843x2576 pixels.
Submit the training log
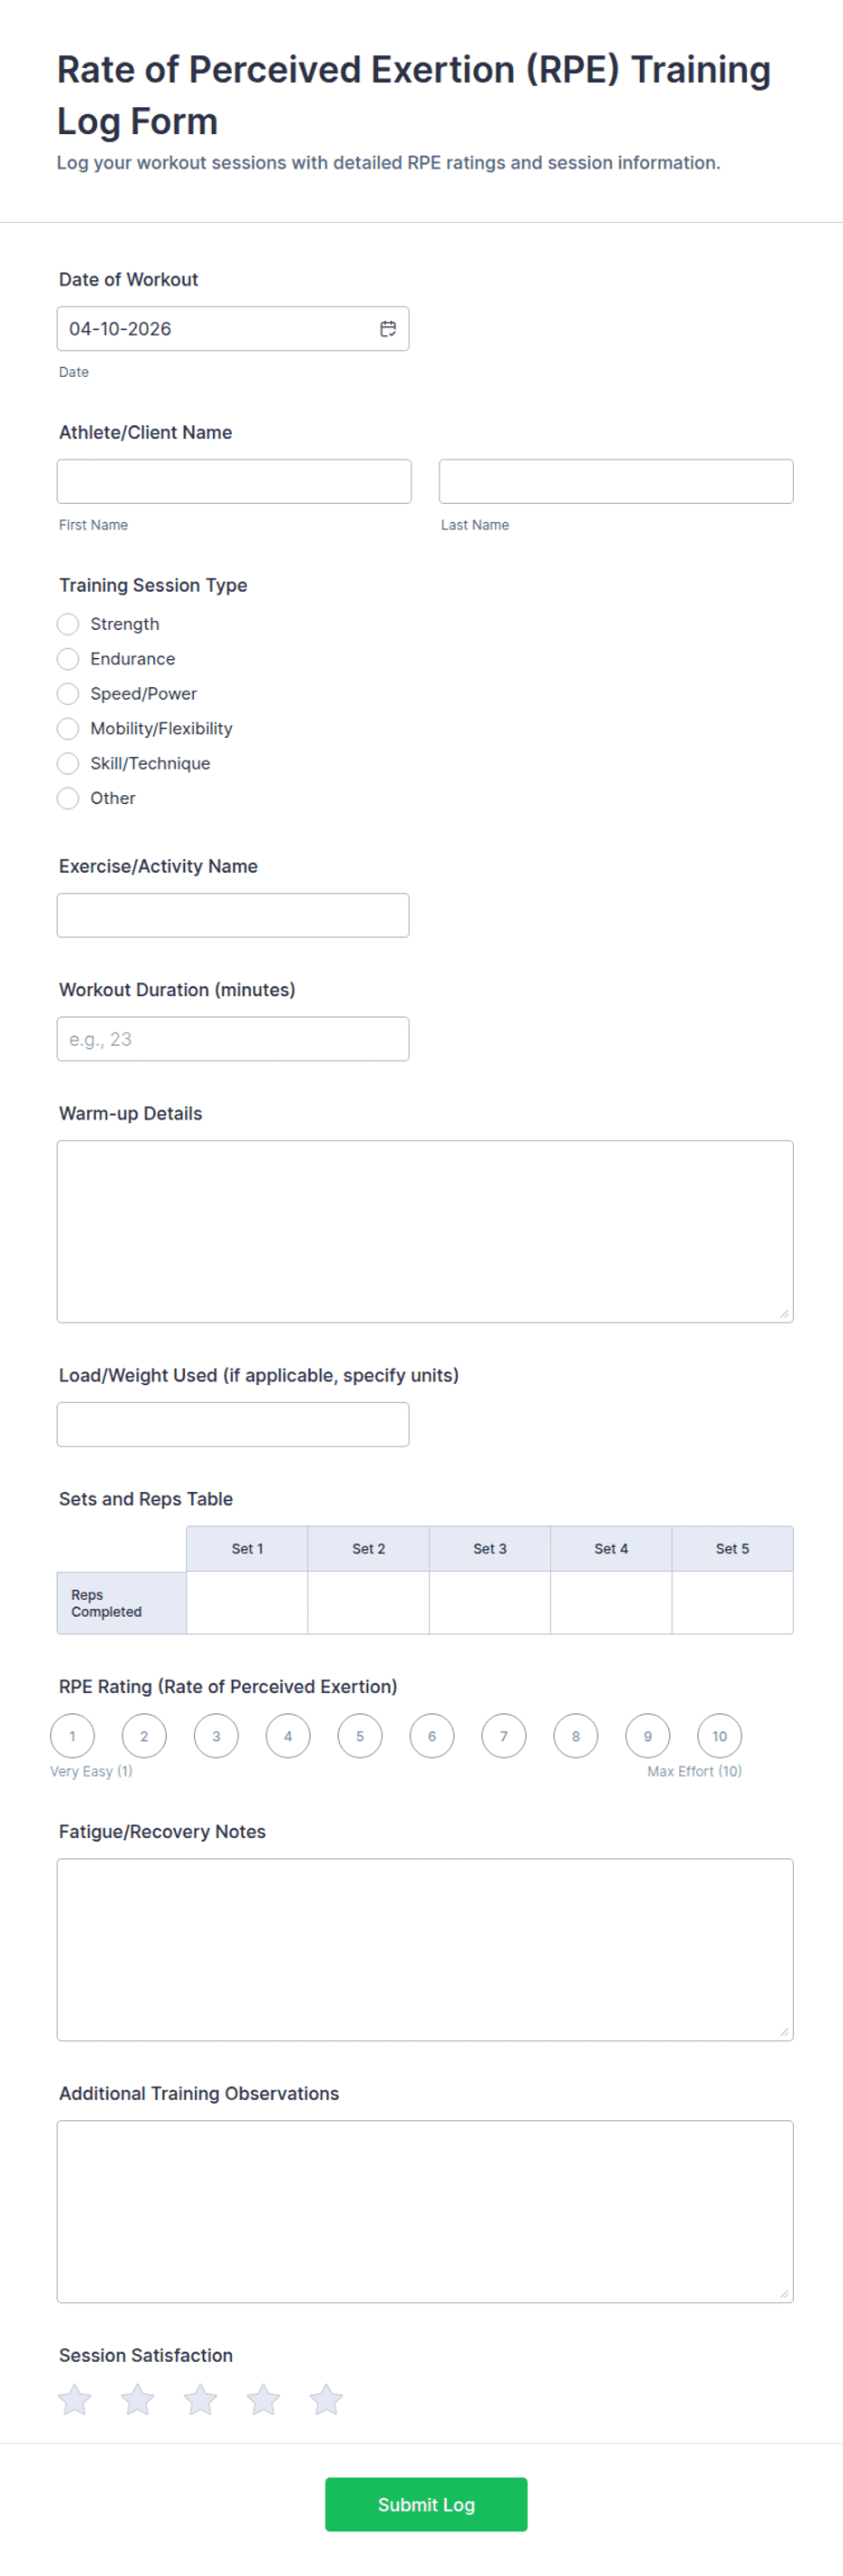click(426, 2504)
